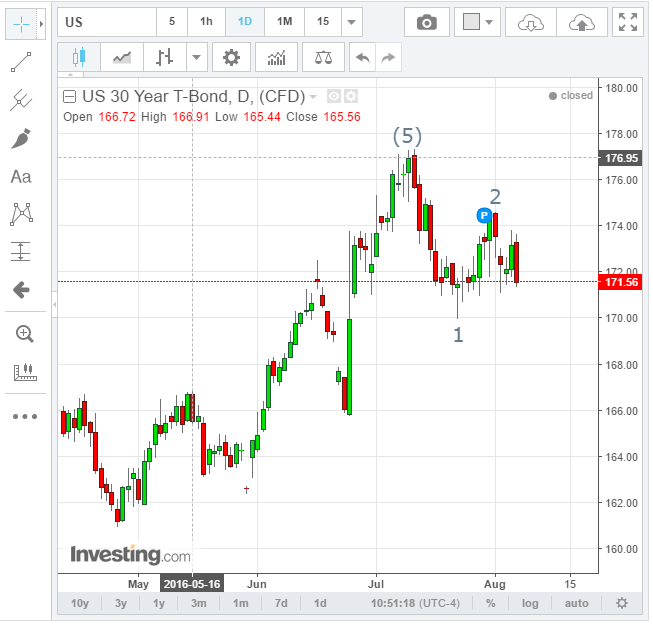This screenshot has height=625, width=653.
Task: Select candlestick chart style
Action: coord(79,57)
